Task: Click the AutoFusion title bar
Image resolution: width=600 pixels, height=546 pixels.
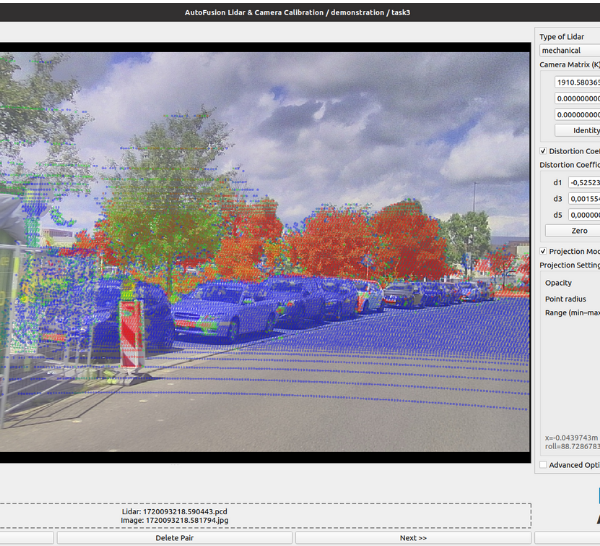Action: [299, 12]
